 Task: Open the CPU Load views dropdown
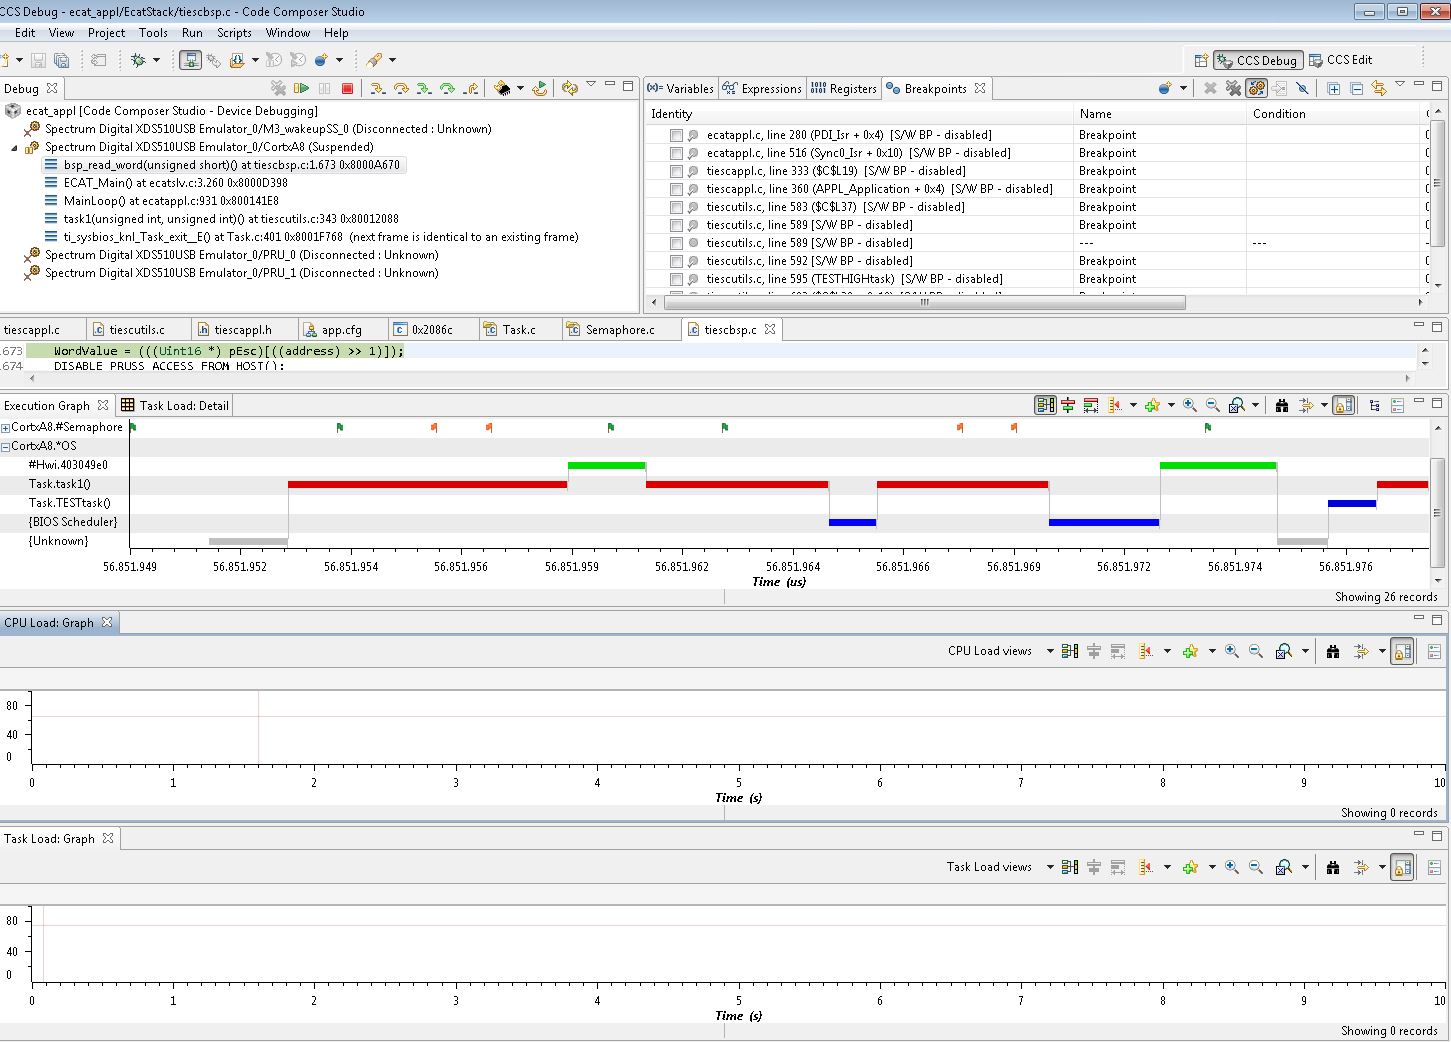(x=1050, y=651)
